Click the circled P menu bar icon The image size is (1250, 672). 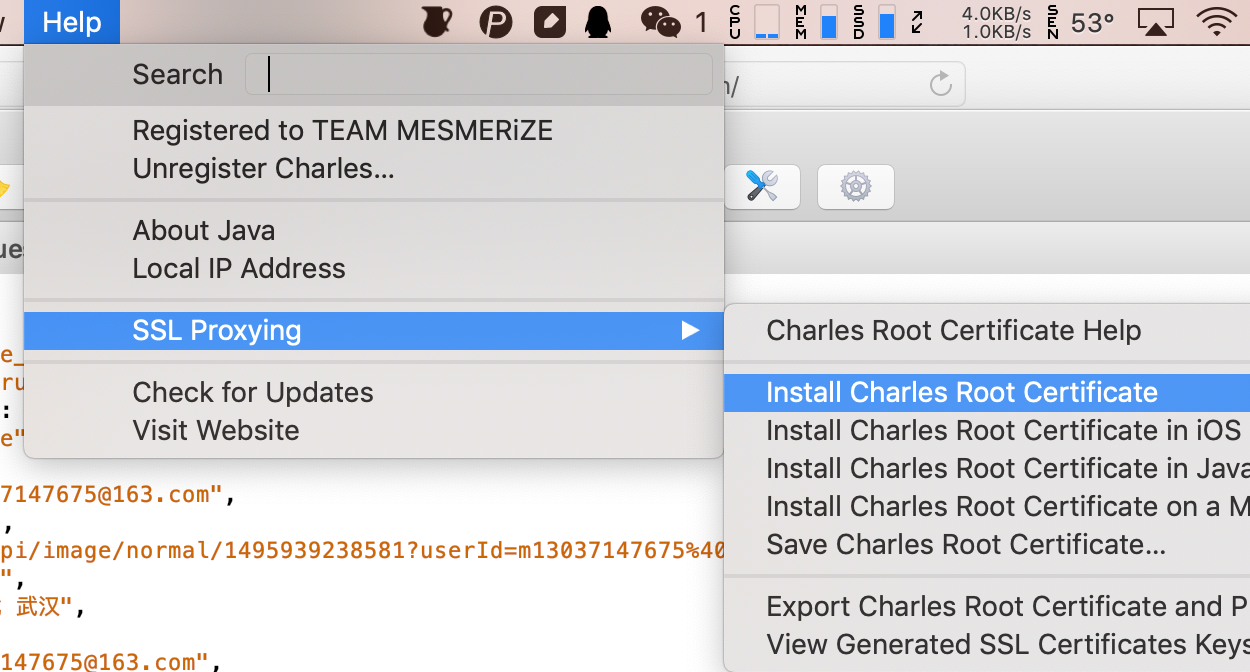[x=495, y=21]
